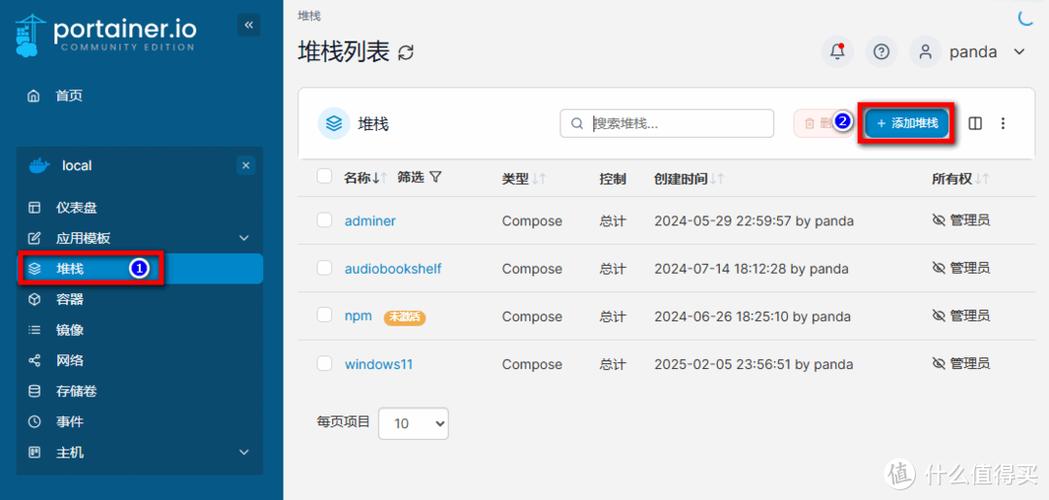Click the dashboard icon beside 仪表盘
The image size is (1049, 500).
pos(34,207)
